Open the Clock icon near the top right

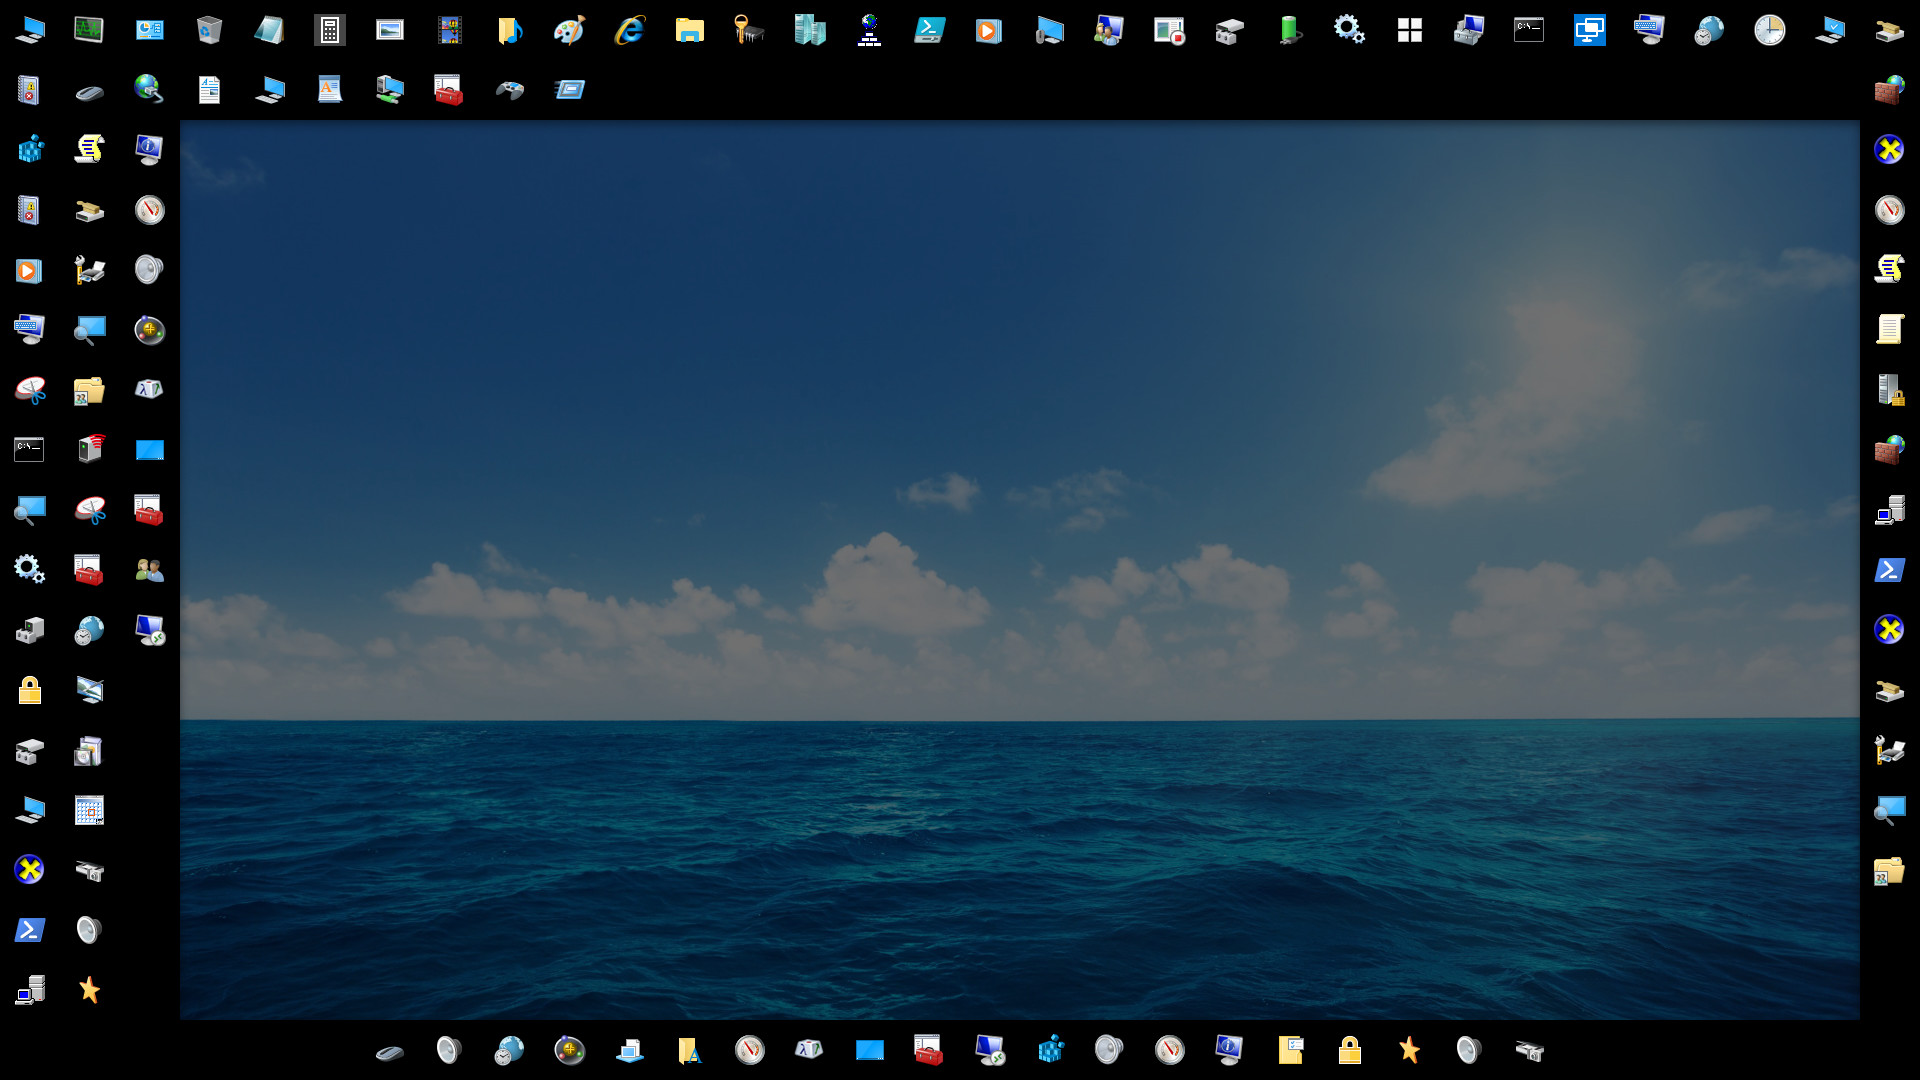pos(1769,30)
